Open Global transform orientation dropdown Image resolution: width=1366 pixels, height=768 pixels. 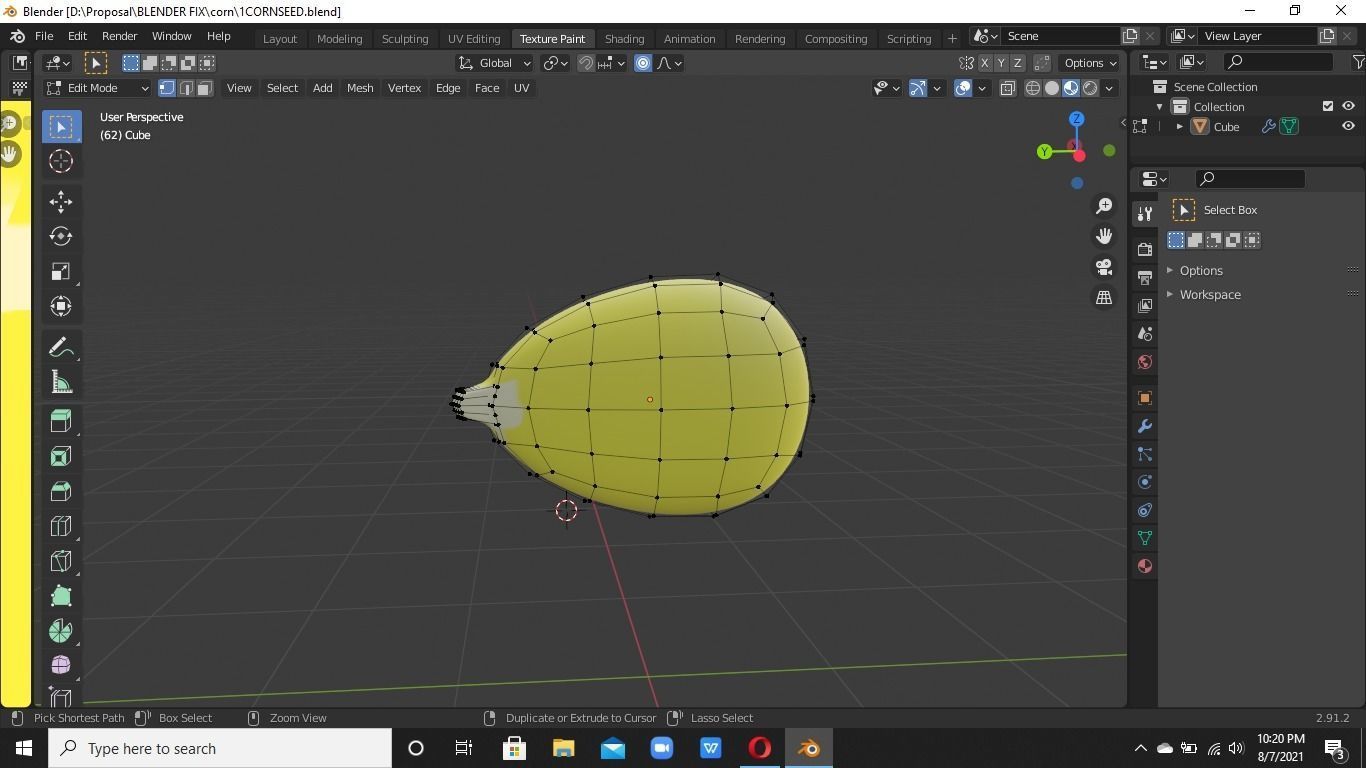click(x=495, y=63)
